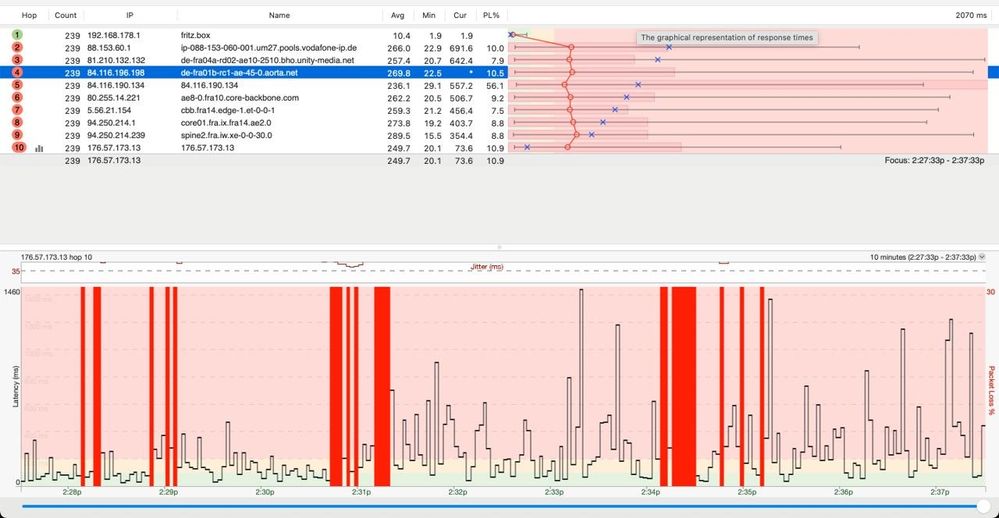The image size is (999, 518).
Task: Open the 10 minutes time range dropdown
Action: click(982, 257)
